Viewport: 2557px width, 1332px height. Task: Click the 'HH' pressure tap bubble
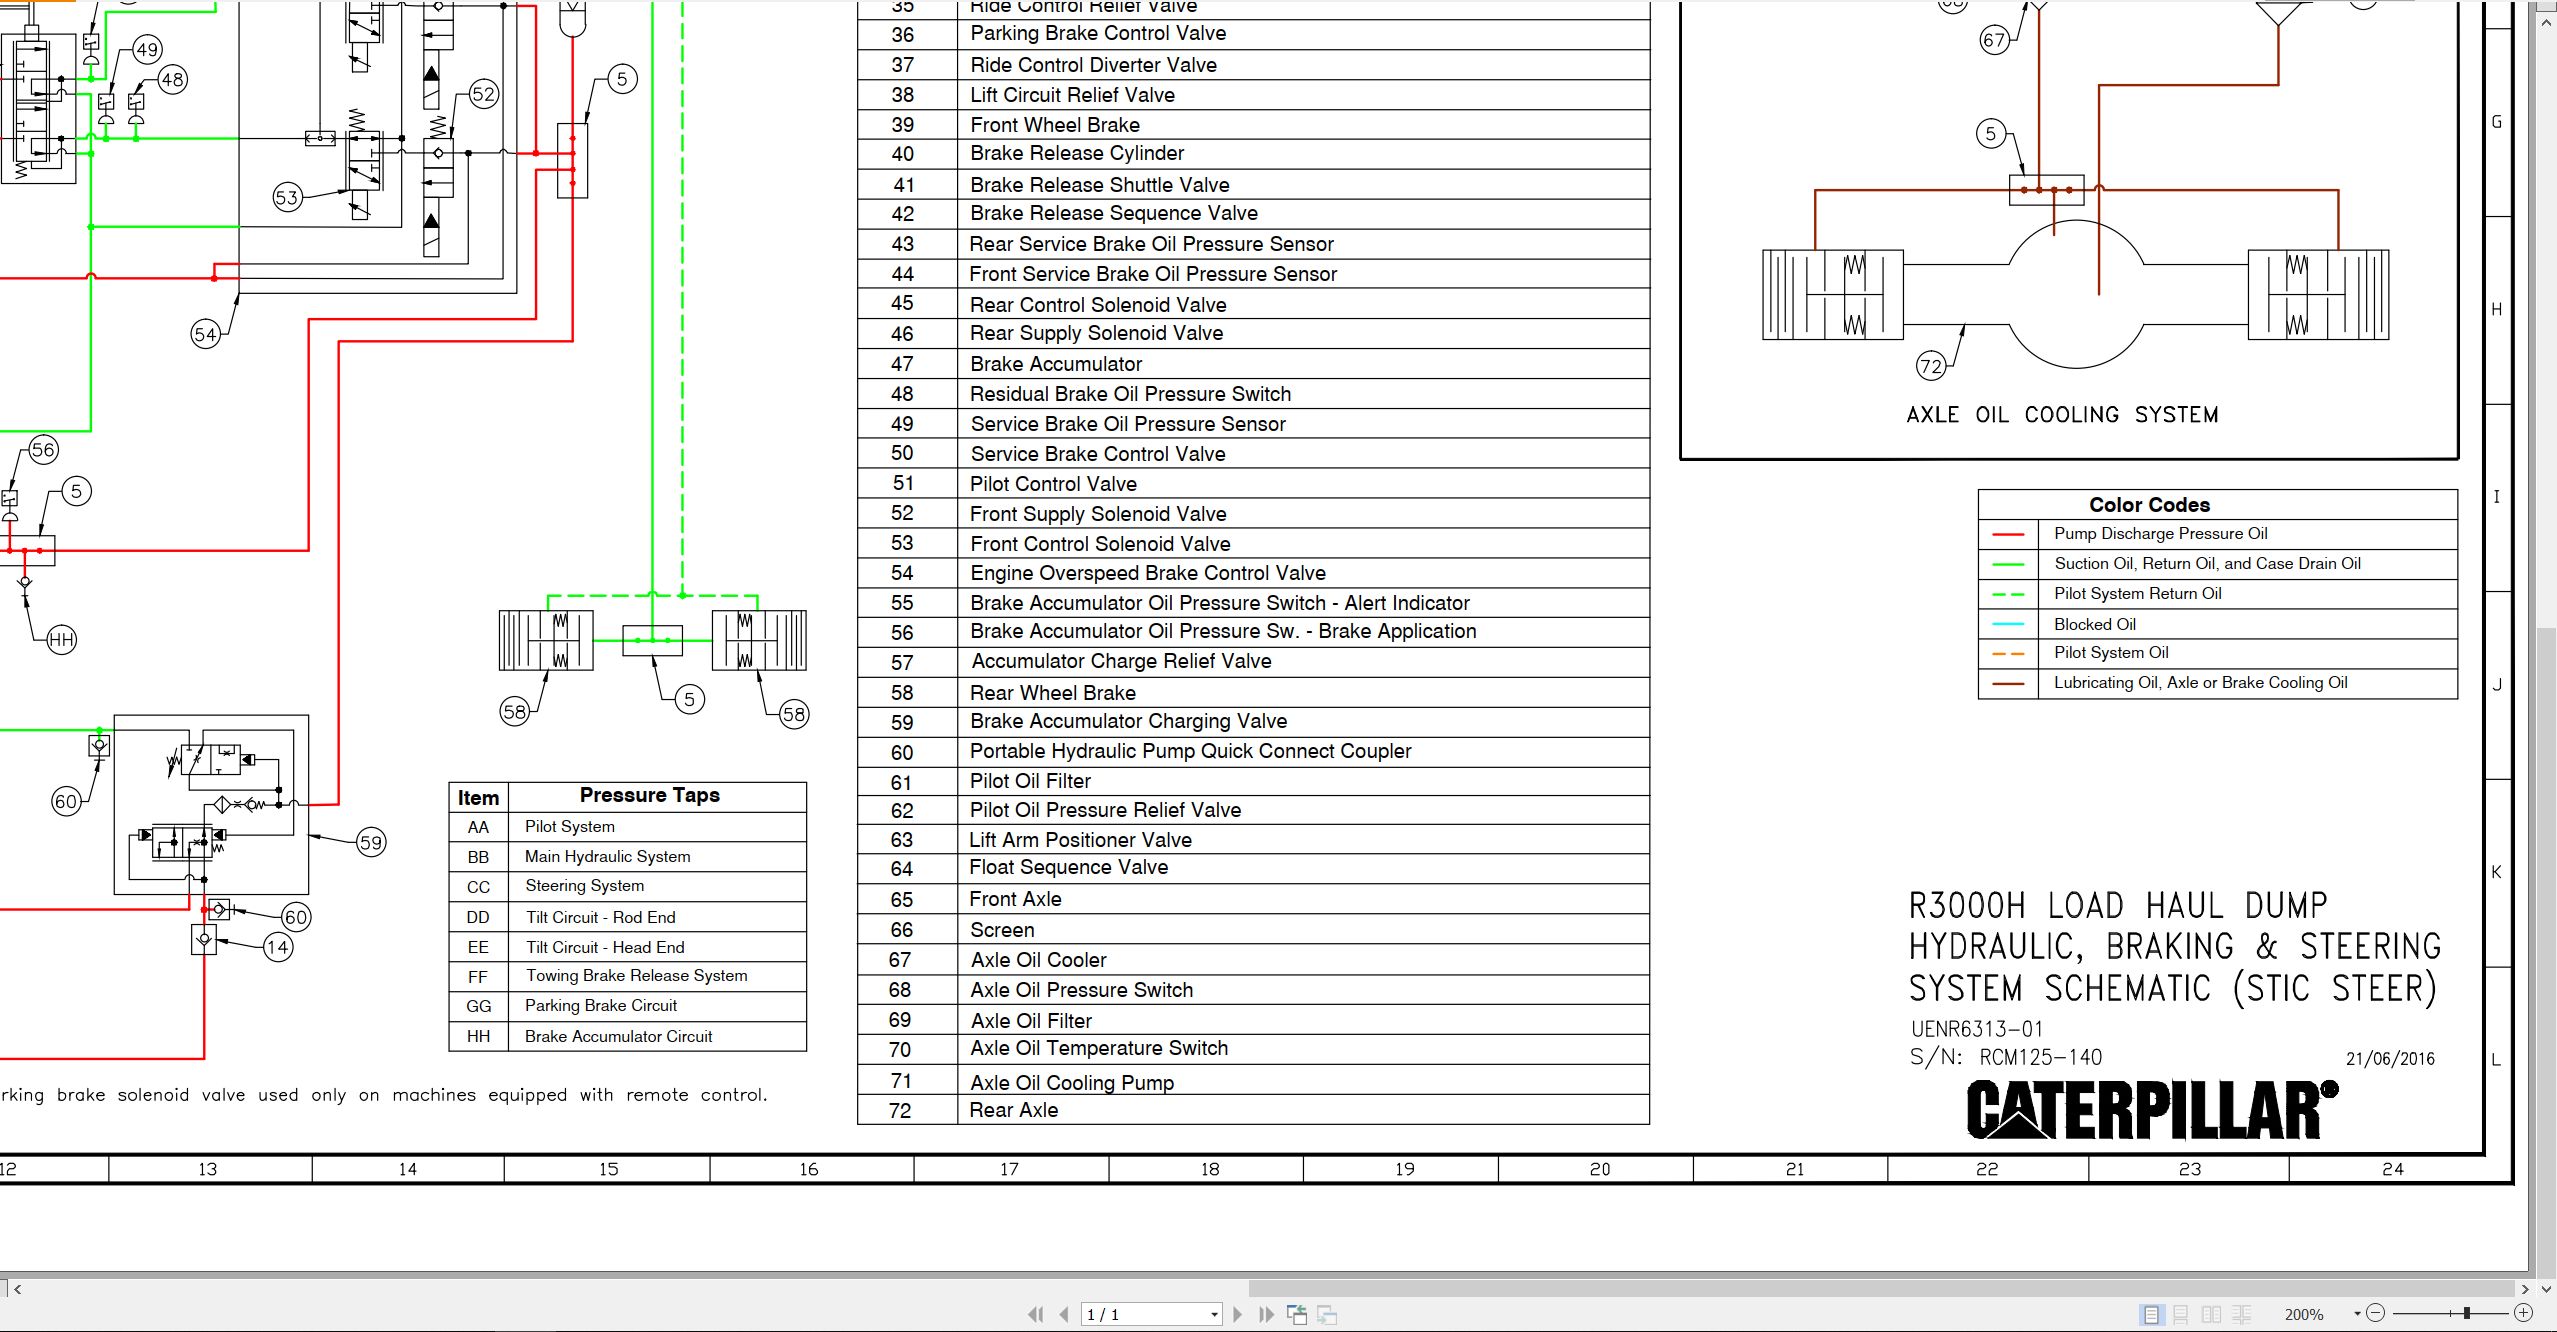(x=61, y=640)
